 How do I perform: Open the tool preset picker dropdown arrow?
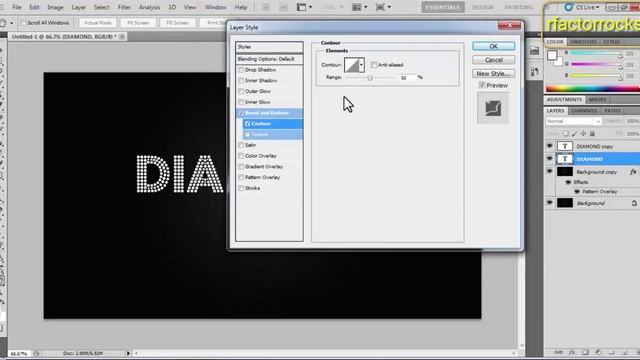(11, 23)
